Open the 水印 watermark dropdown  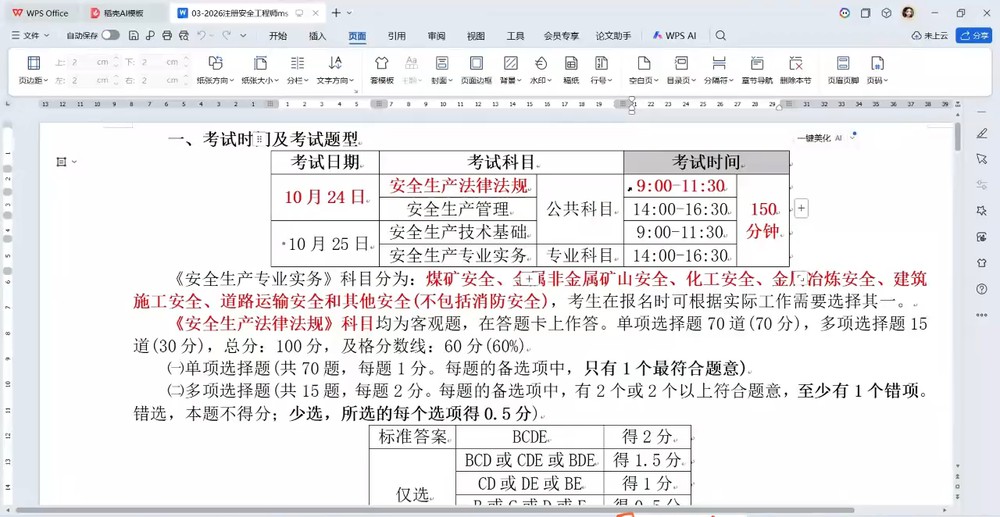541,80
